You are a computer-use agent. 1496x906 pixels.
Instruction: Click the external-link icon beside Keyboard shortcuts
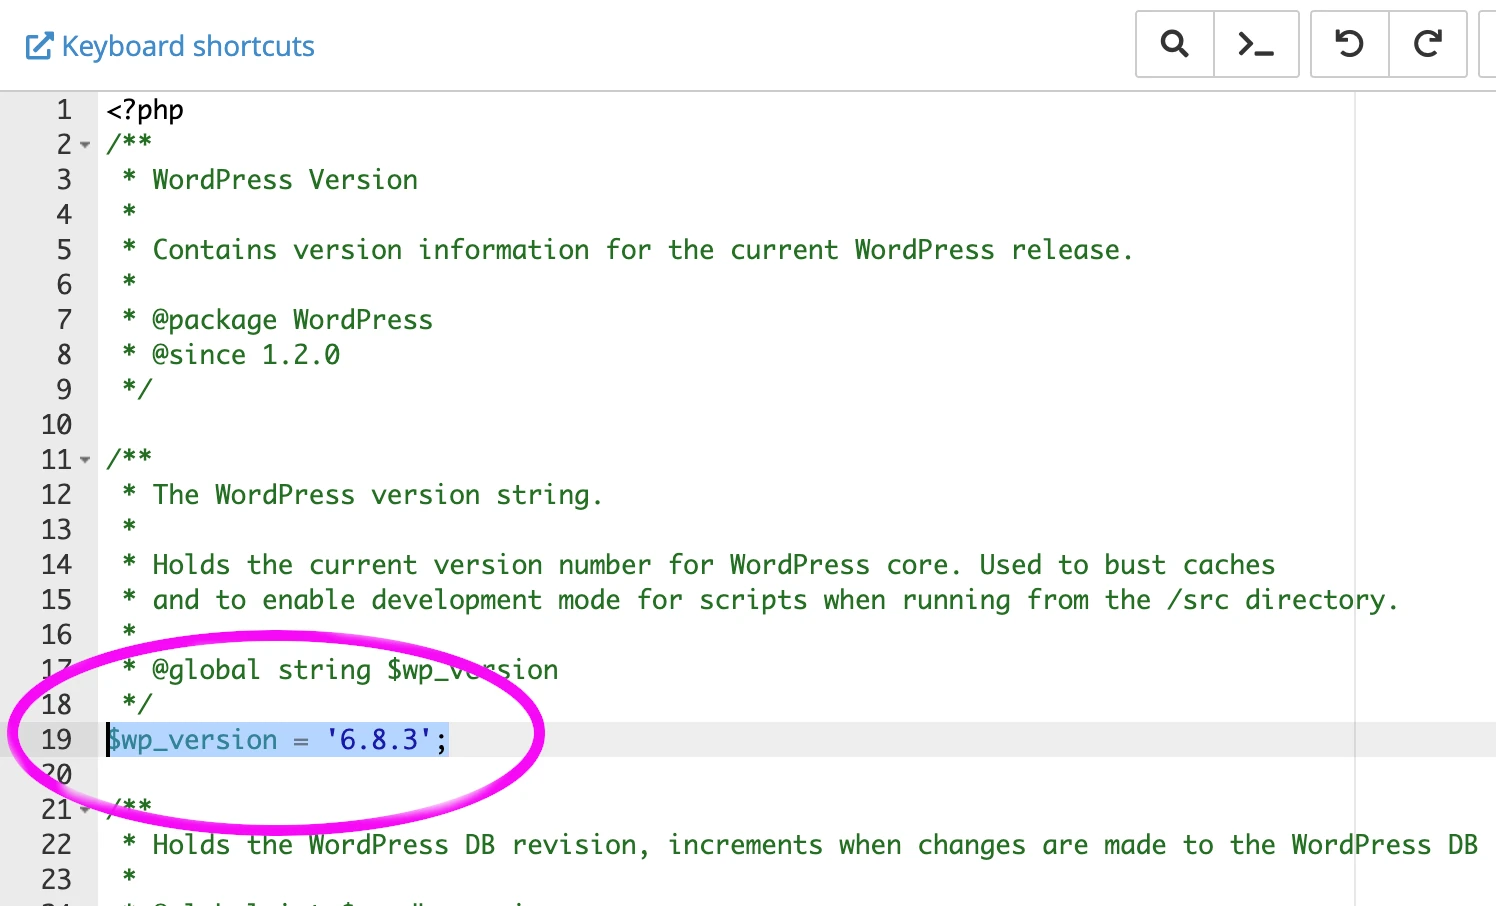[x=39, y=45]
